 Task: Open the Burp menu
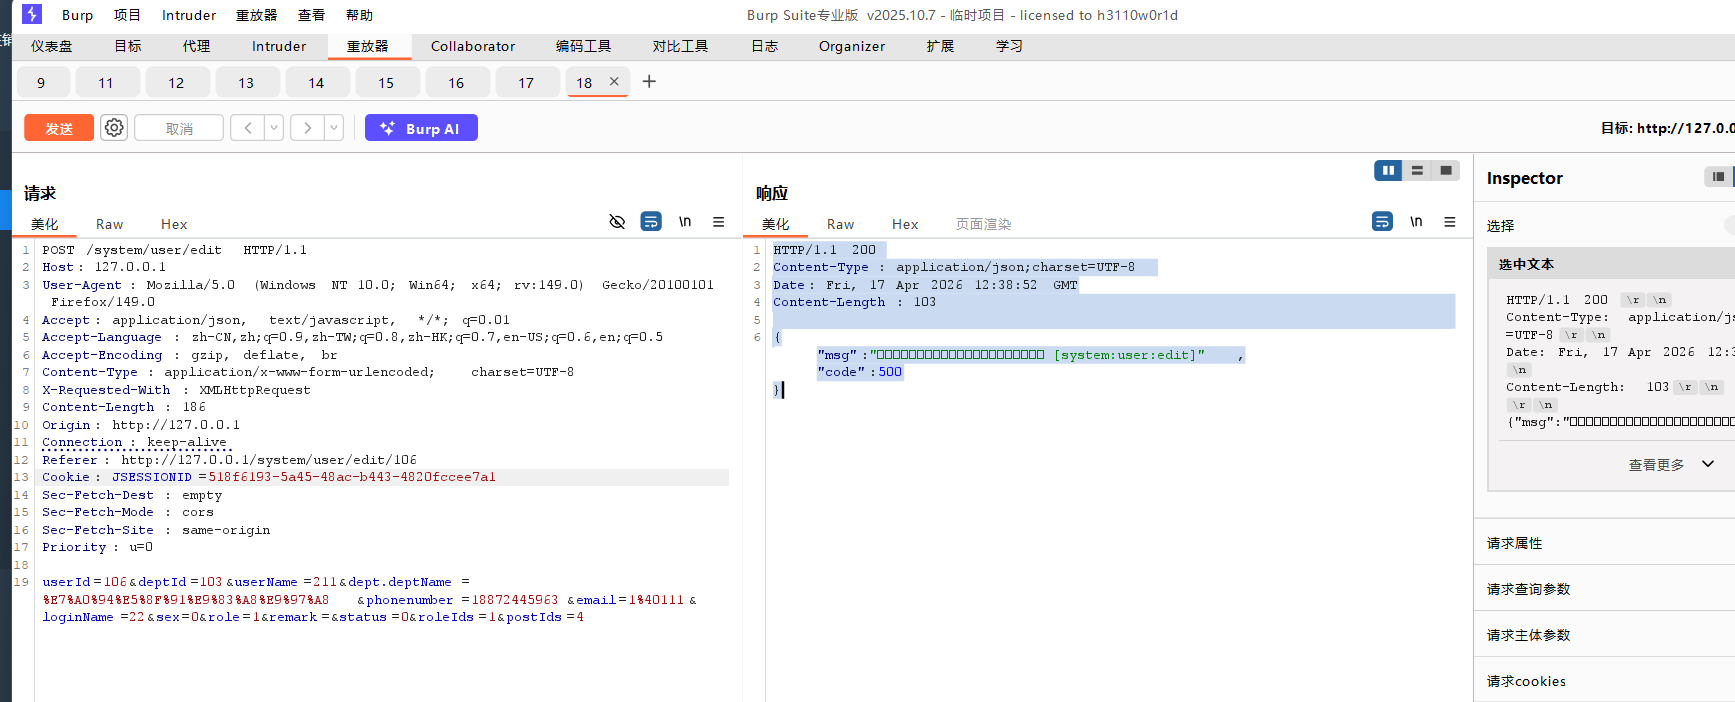tap(77, 15)
